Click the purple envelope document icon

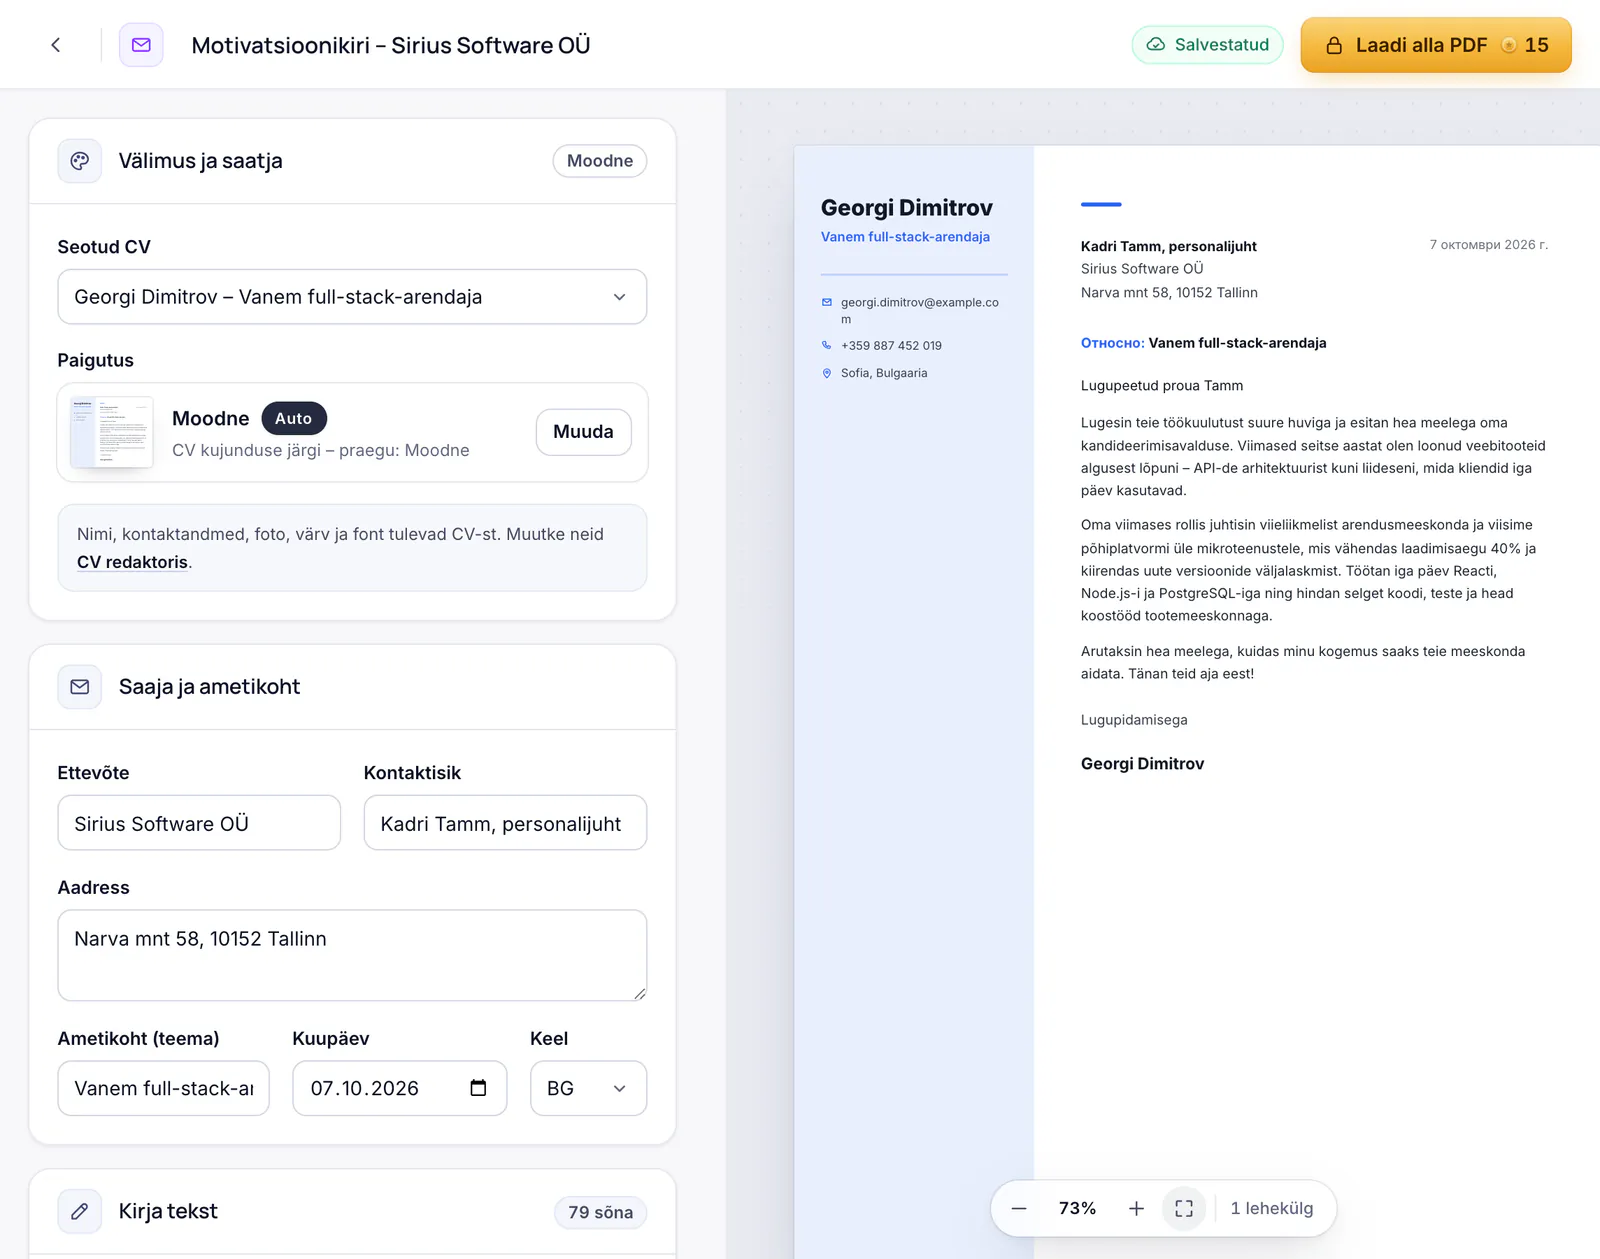point(141,45)
